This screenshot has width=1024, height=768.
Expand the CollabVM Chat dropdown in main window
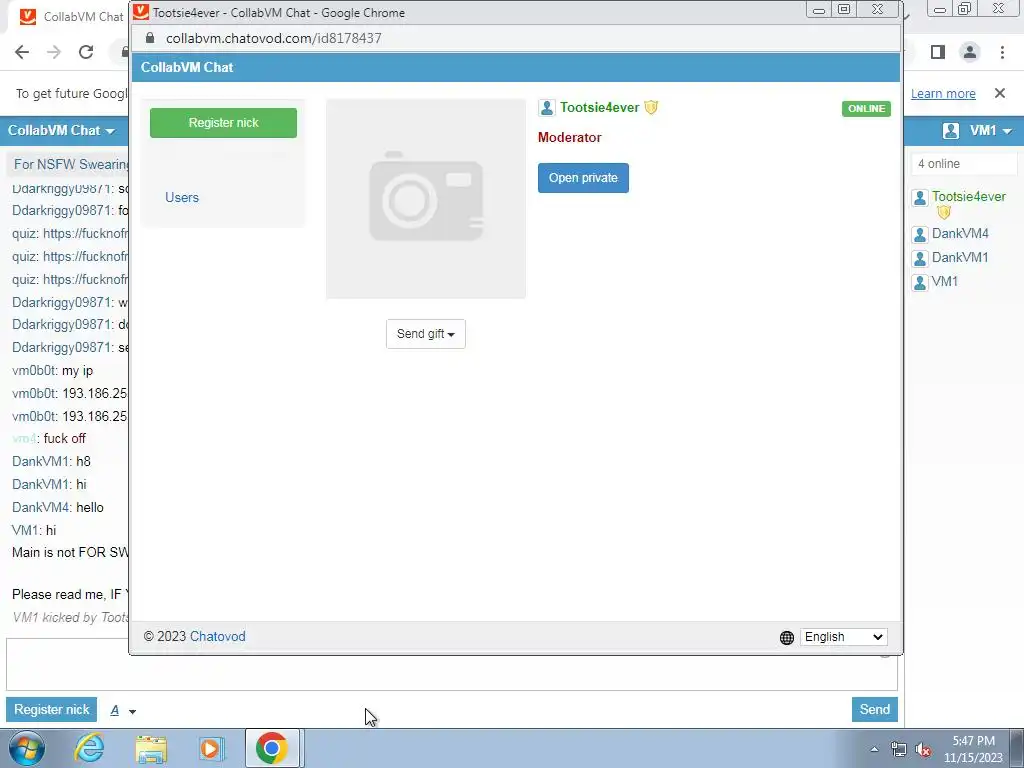61,131
